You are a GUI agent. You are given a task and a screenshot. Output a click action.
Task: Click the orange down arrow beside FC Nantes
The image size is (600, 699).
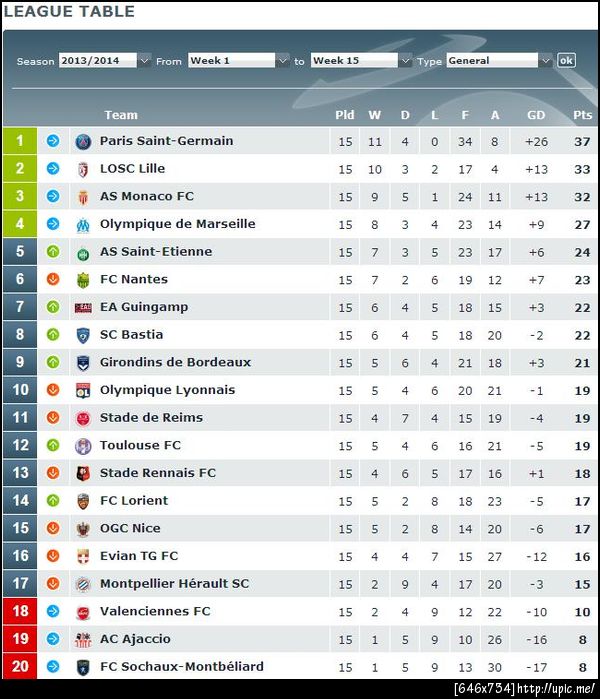53,280
